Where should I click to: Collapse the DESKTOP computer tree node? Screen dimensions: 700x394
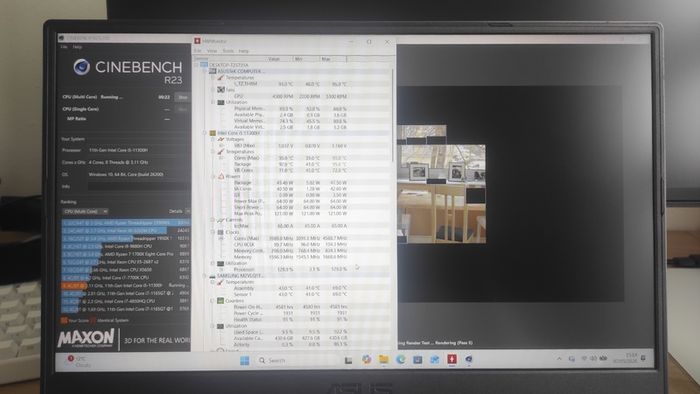click(x=197, y=65)
